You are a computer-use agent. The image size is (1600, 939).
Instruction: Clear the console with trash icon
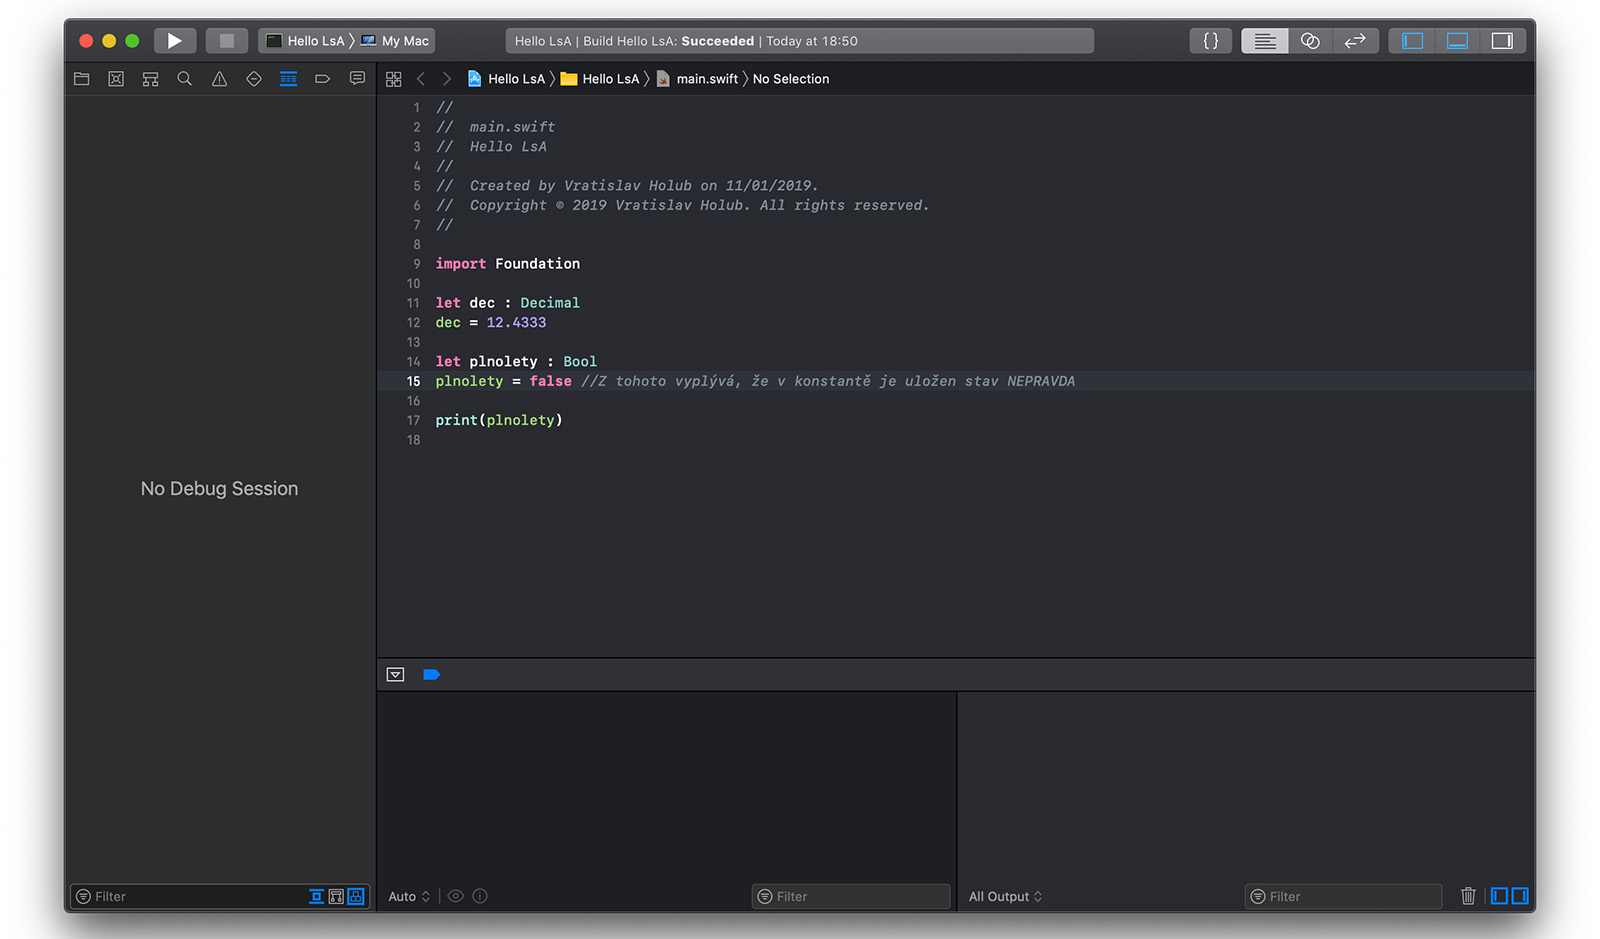click(x=1468, y=897)
